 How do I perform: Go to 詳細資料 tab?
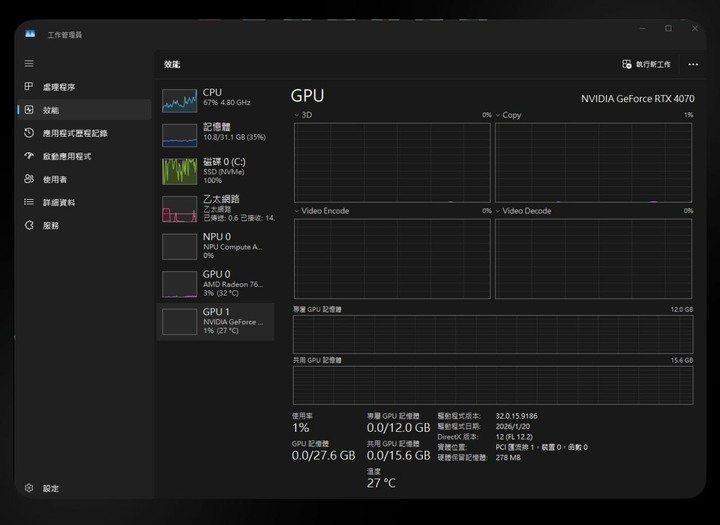[59, 202]
